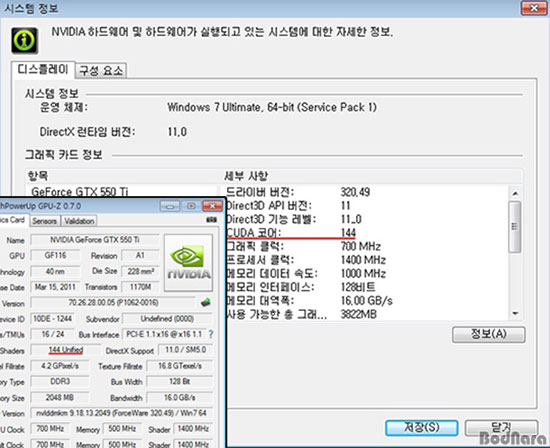This screenshot has width=550, height=448.
Task: Click the NVIDIA logo in GPU-Z
Action: (x=189, y=262)
